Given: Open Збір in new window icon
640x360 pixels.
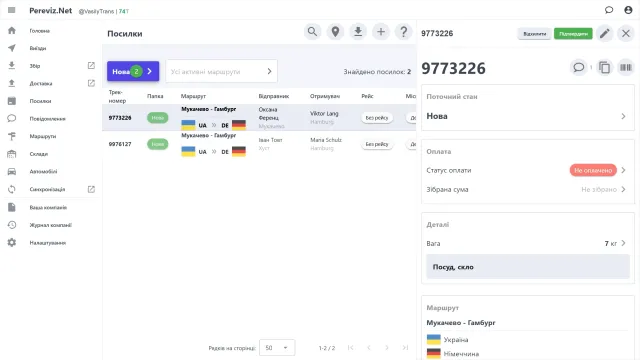Looking at the screenshot, I should 91,66.
